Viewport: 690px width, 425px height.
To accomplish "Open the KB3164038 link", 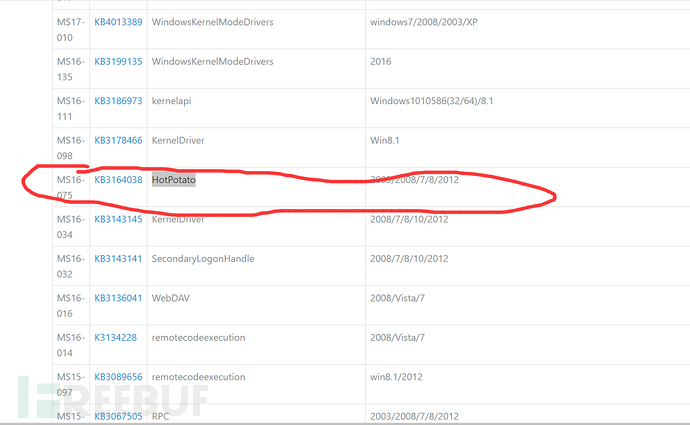I will coord(118,180).
